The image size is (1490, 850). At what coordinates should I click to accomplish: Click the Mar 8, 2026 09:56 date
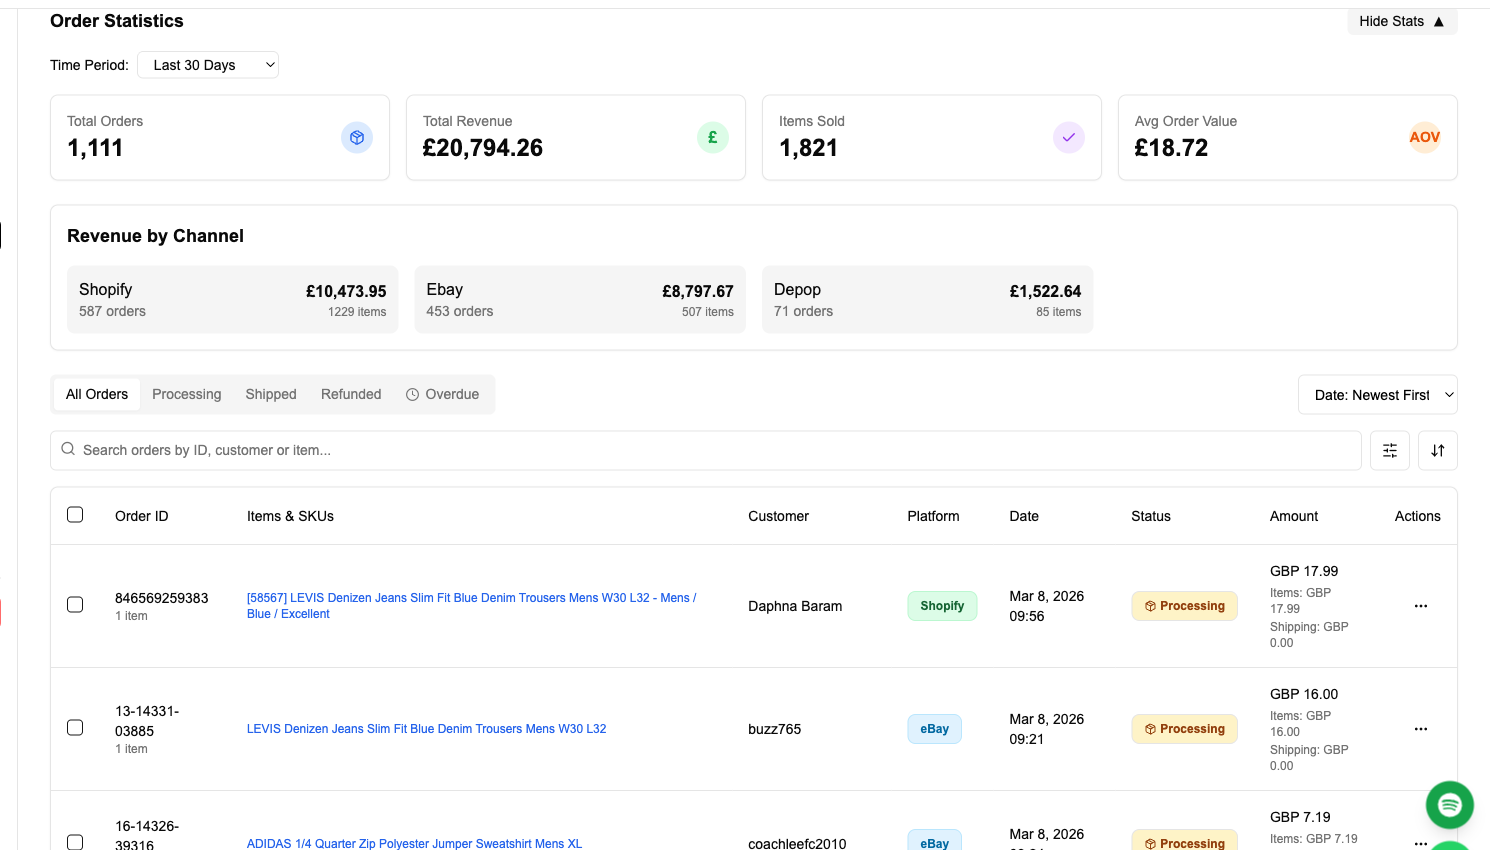point(1047,606)
